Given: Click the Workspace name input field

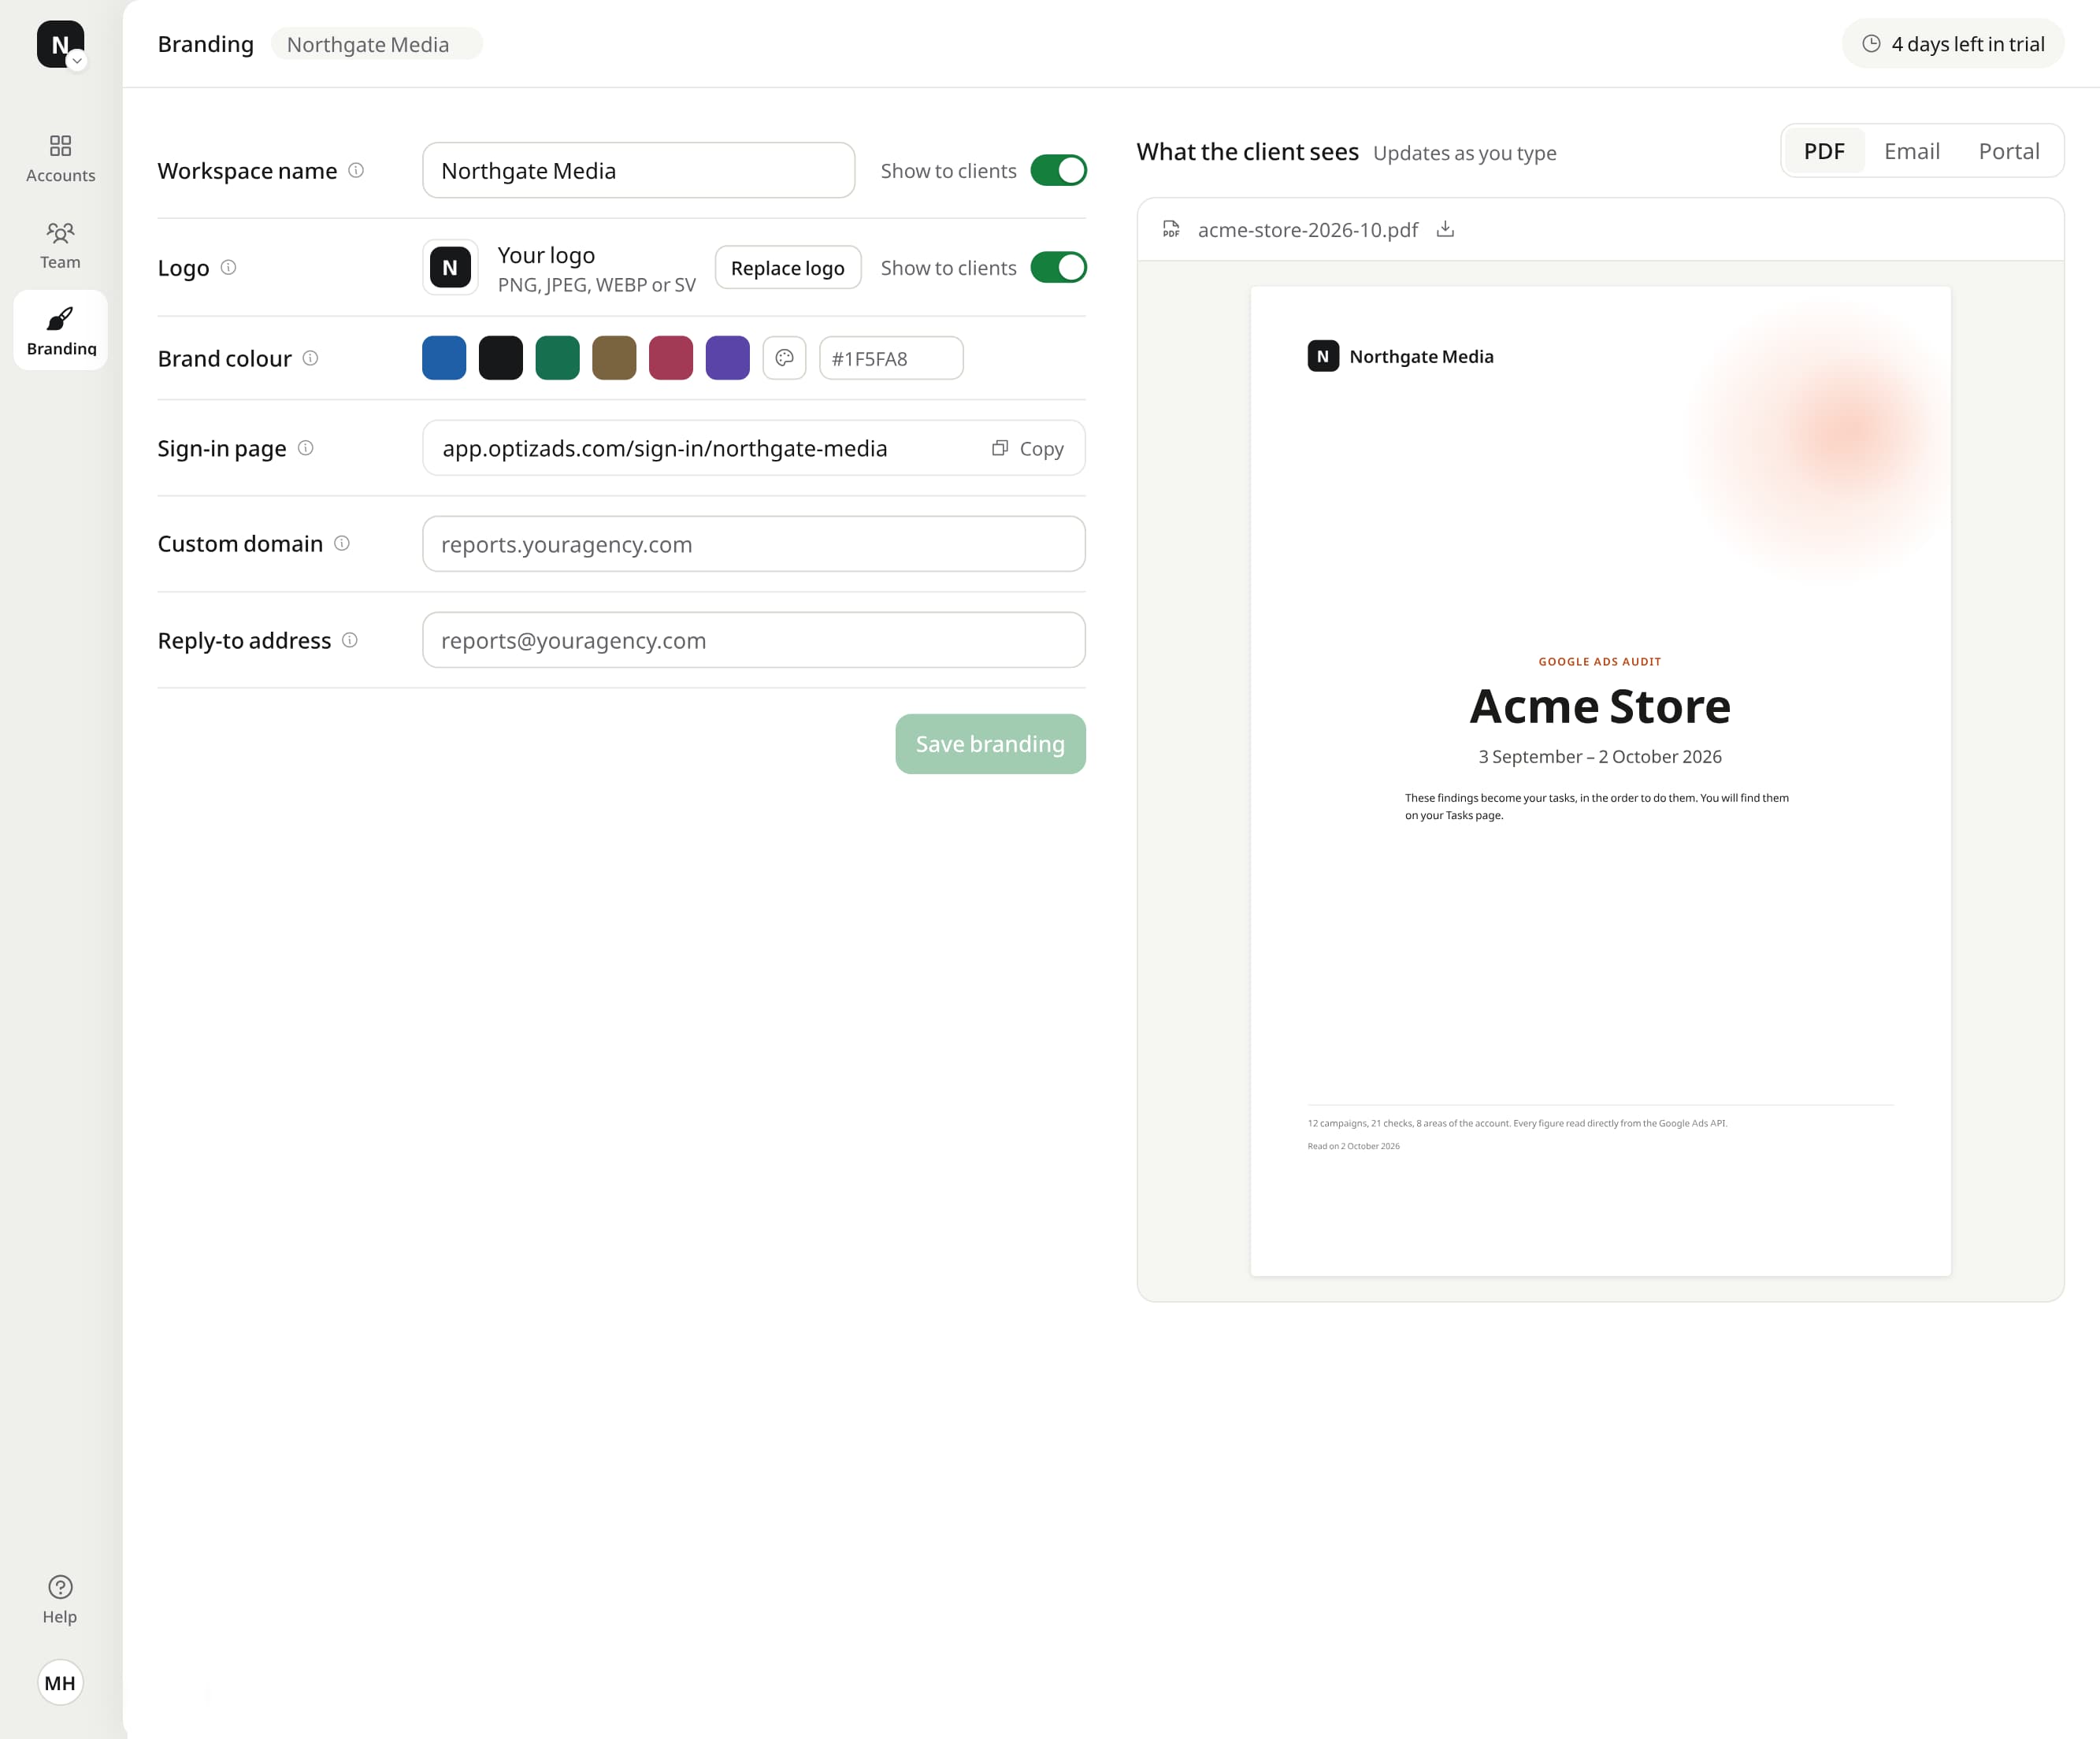Looking at the screenshot, I should [x=639, y=170].
